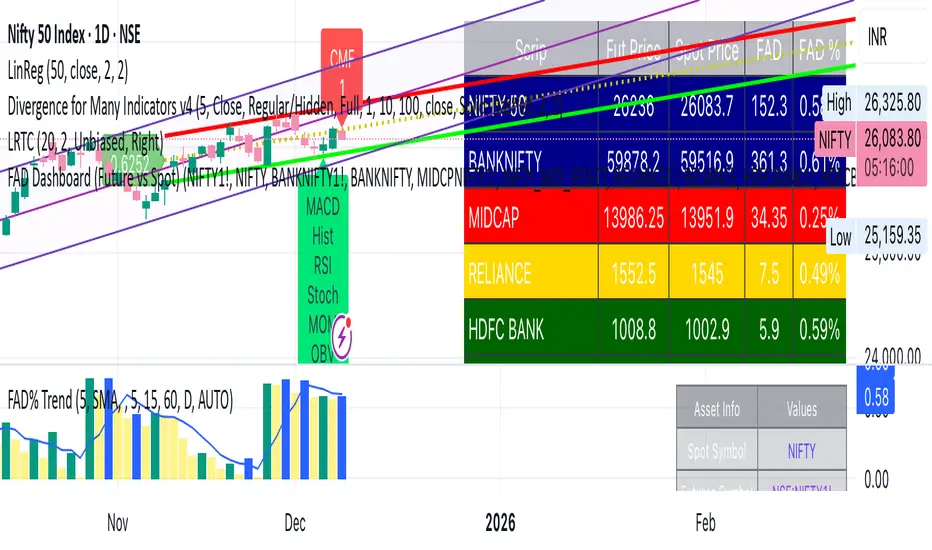Click the purple lightning bolt icon
This screenshot has width=932, height=550.
click(342, 337)
